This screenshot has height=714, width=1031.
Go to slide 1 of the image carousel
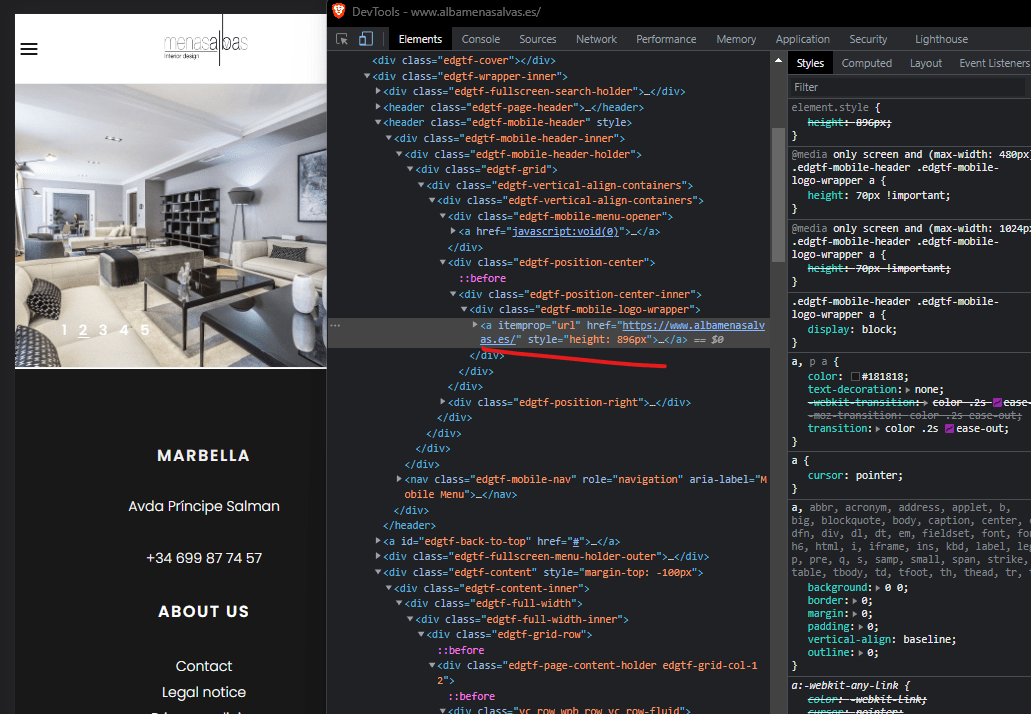64,330
